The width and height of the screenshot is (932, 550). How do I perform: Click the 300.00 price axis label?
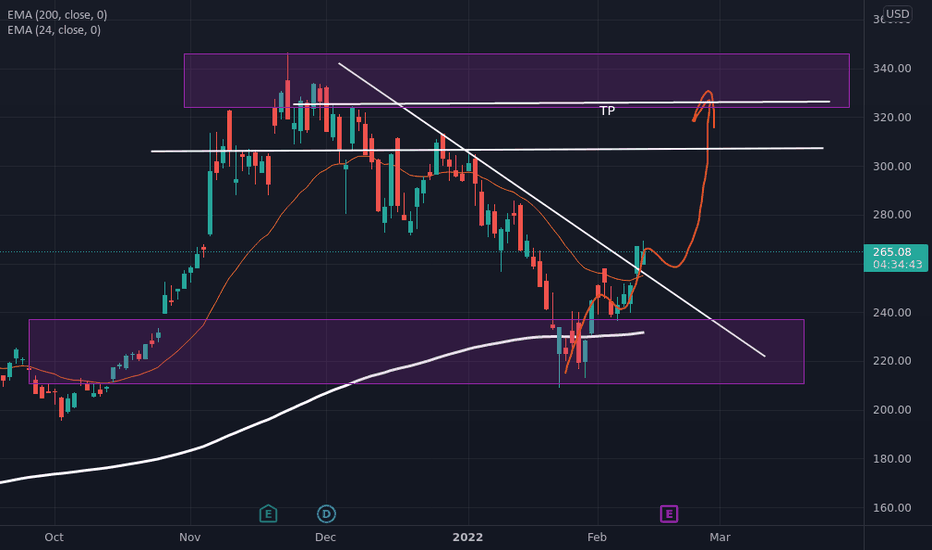pos(892,166)
